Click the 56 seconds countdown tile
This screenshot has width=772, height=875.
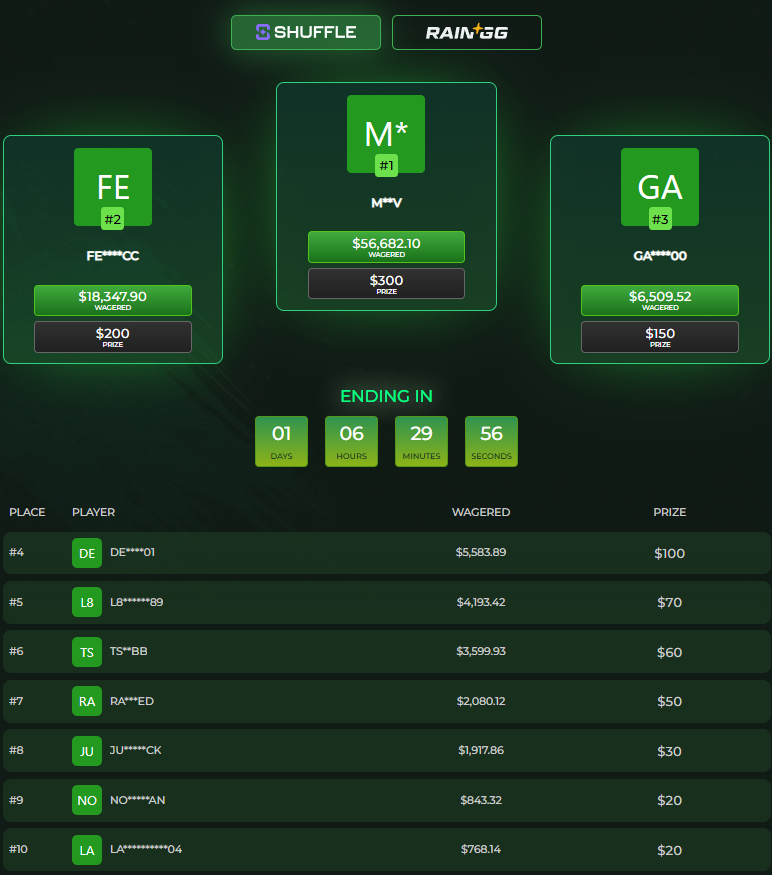(491, 441)
